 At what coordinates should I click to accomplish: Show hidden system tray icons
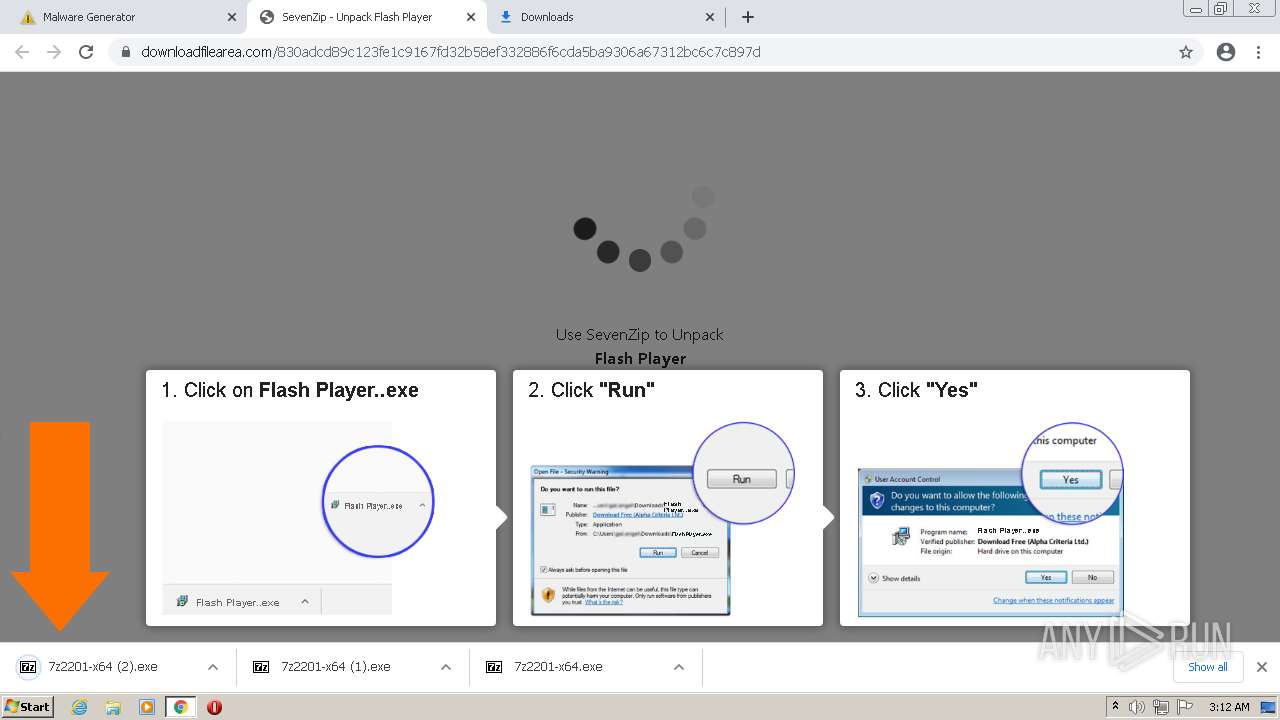click(x=1115, y=707)
